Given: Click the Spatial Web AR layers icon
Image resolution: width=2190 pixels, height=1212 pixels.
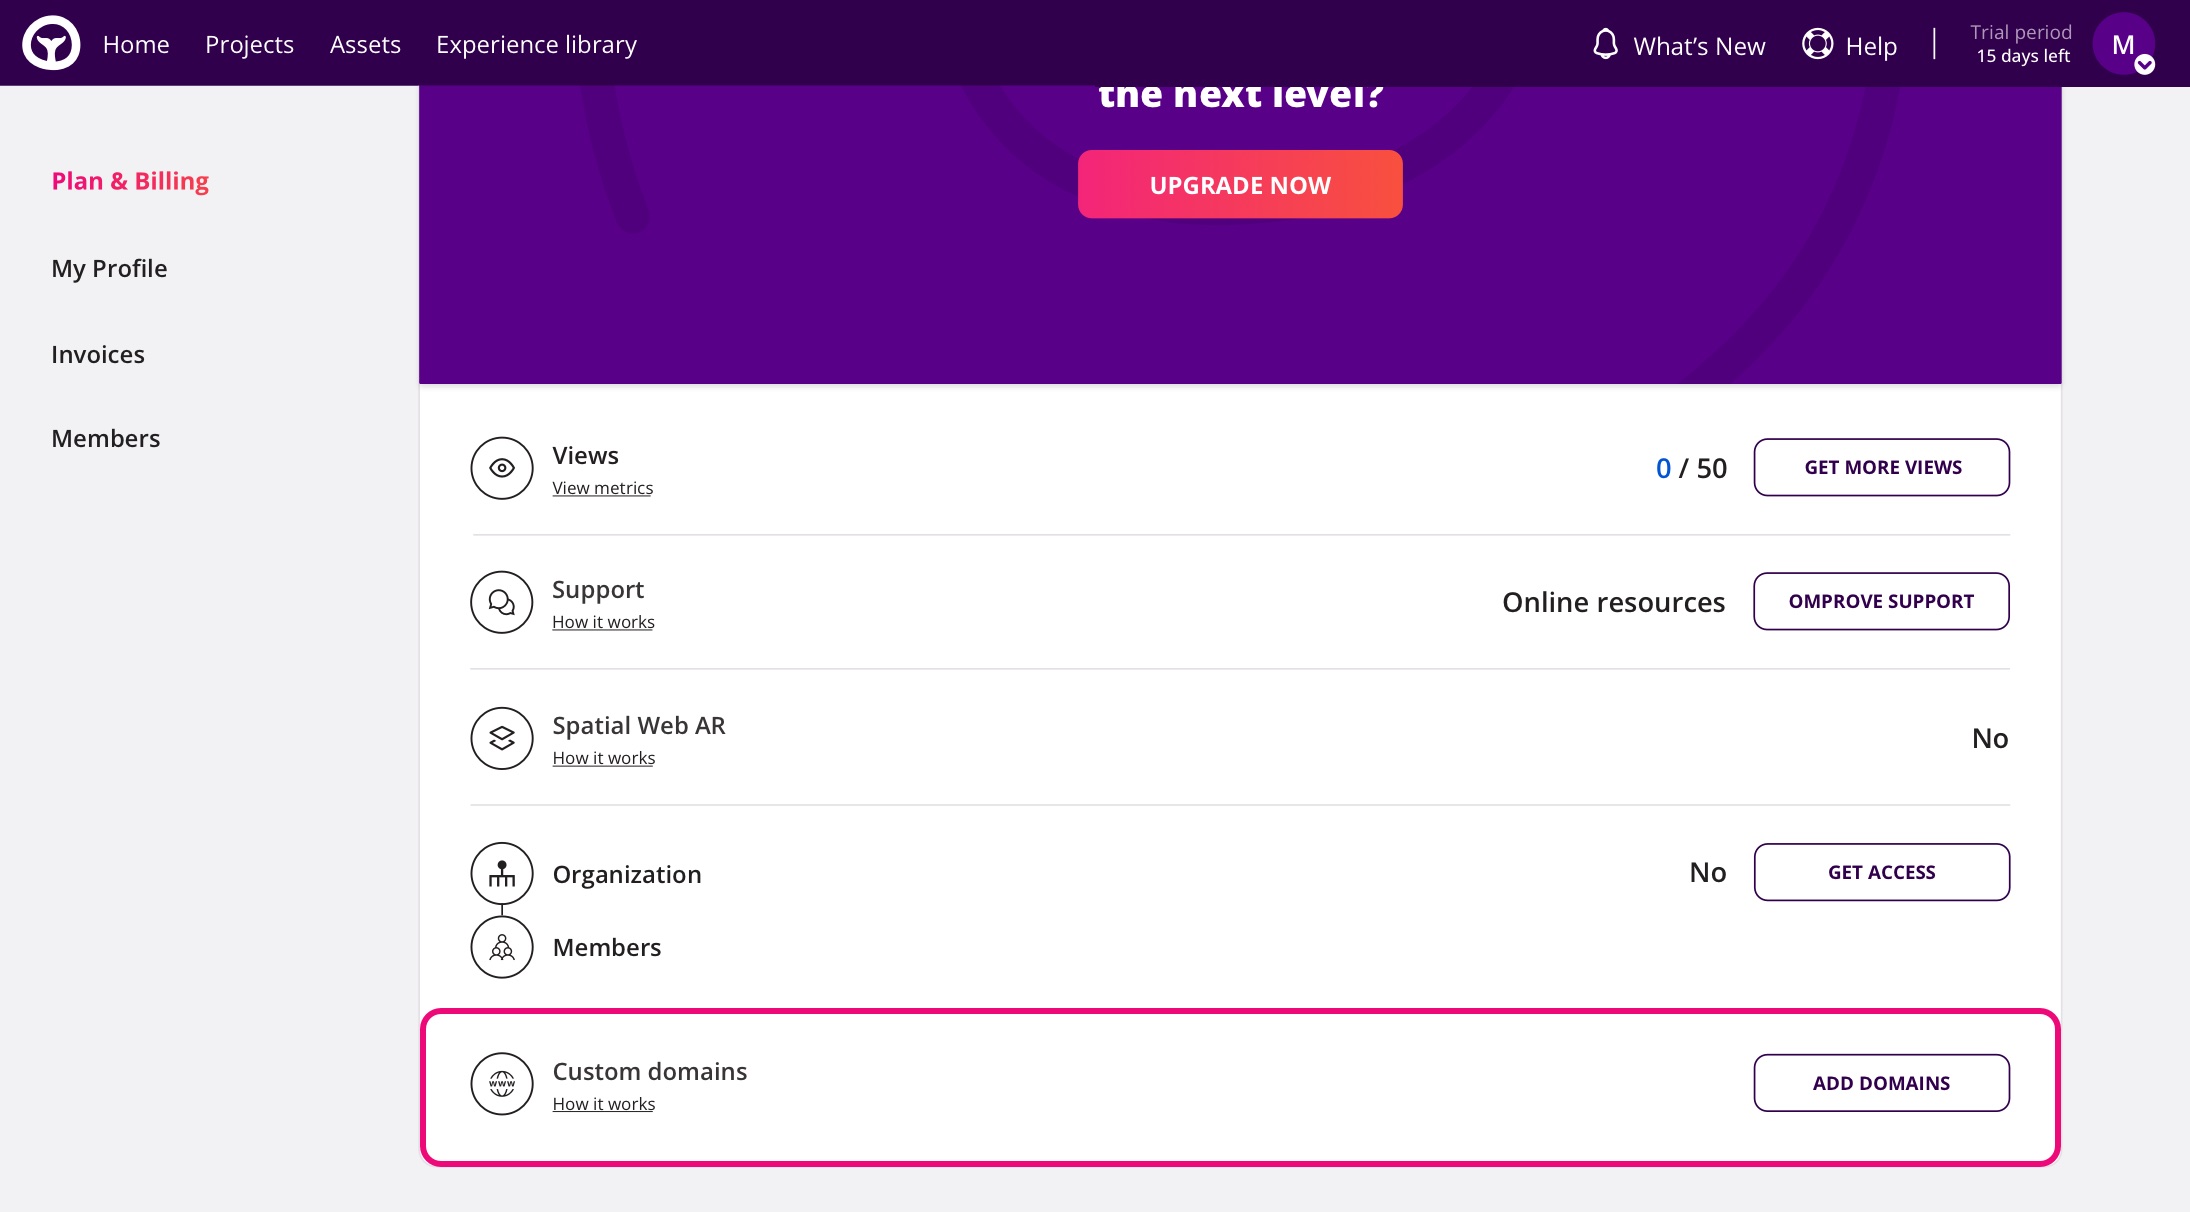Looking at the screenshot, I should tap(501, 737).
